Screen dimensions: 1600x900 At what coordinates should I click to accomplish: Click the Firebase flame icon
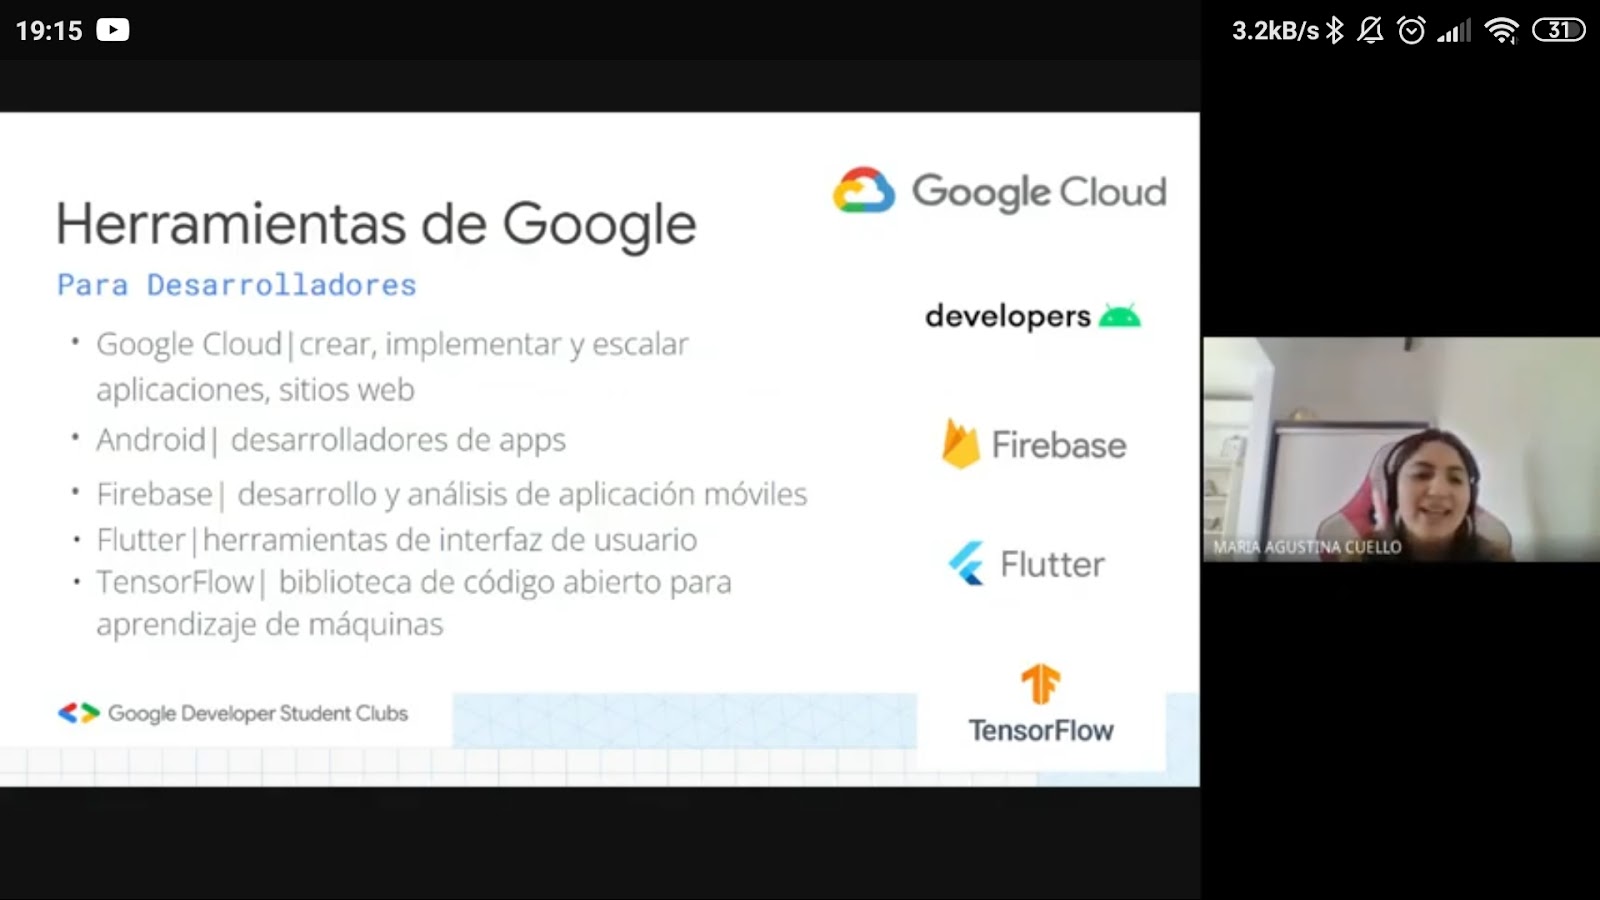pyautogui.click(x=960, y=443)
